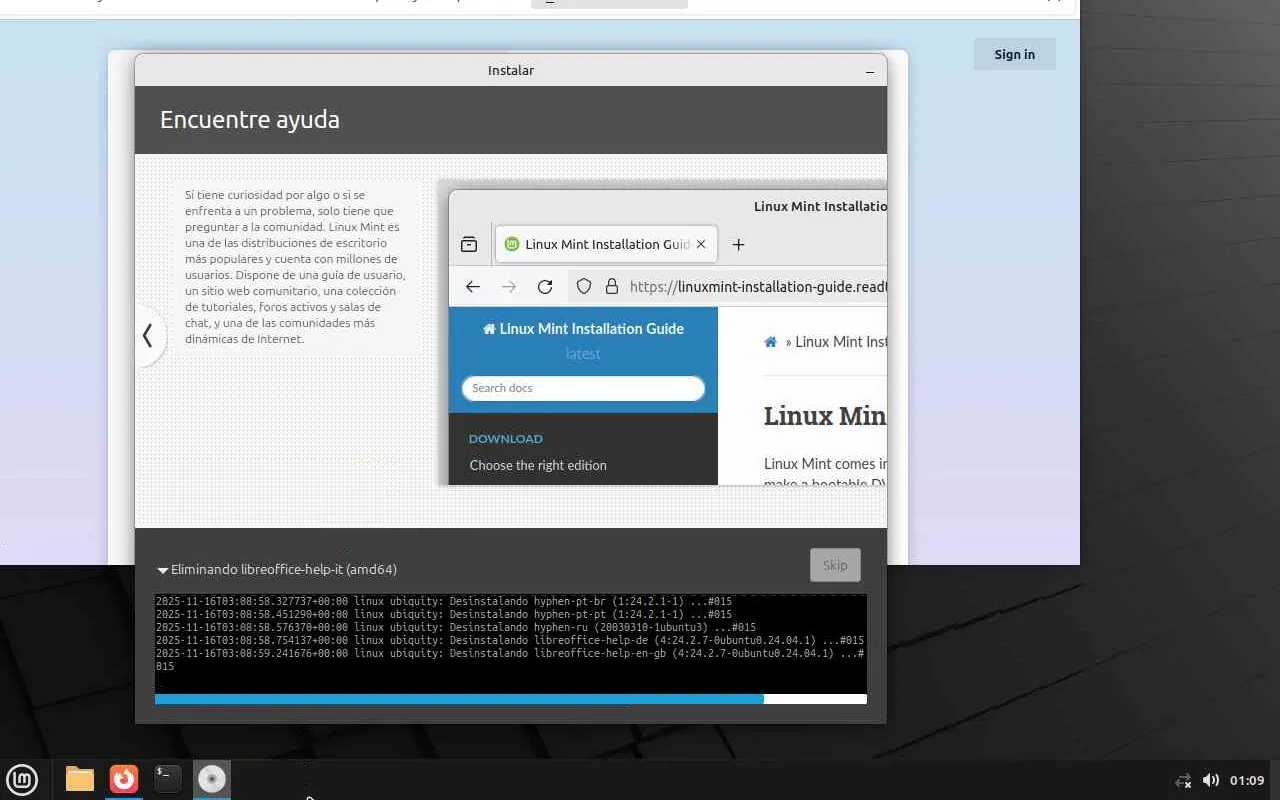Select the installer disc icon in the taskbar
This screenshot has height=800, width=1280.
pyautogui.click(x=212, y=779)
